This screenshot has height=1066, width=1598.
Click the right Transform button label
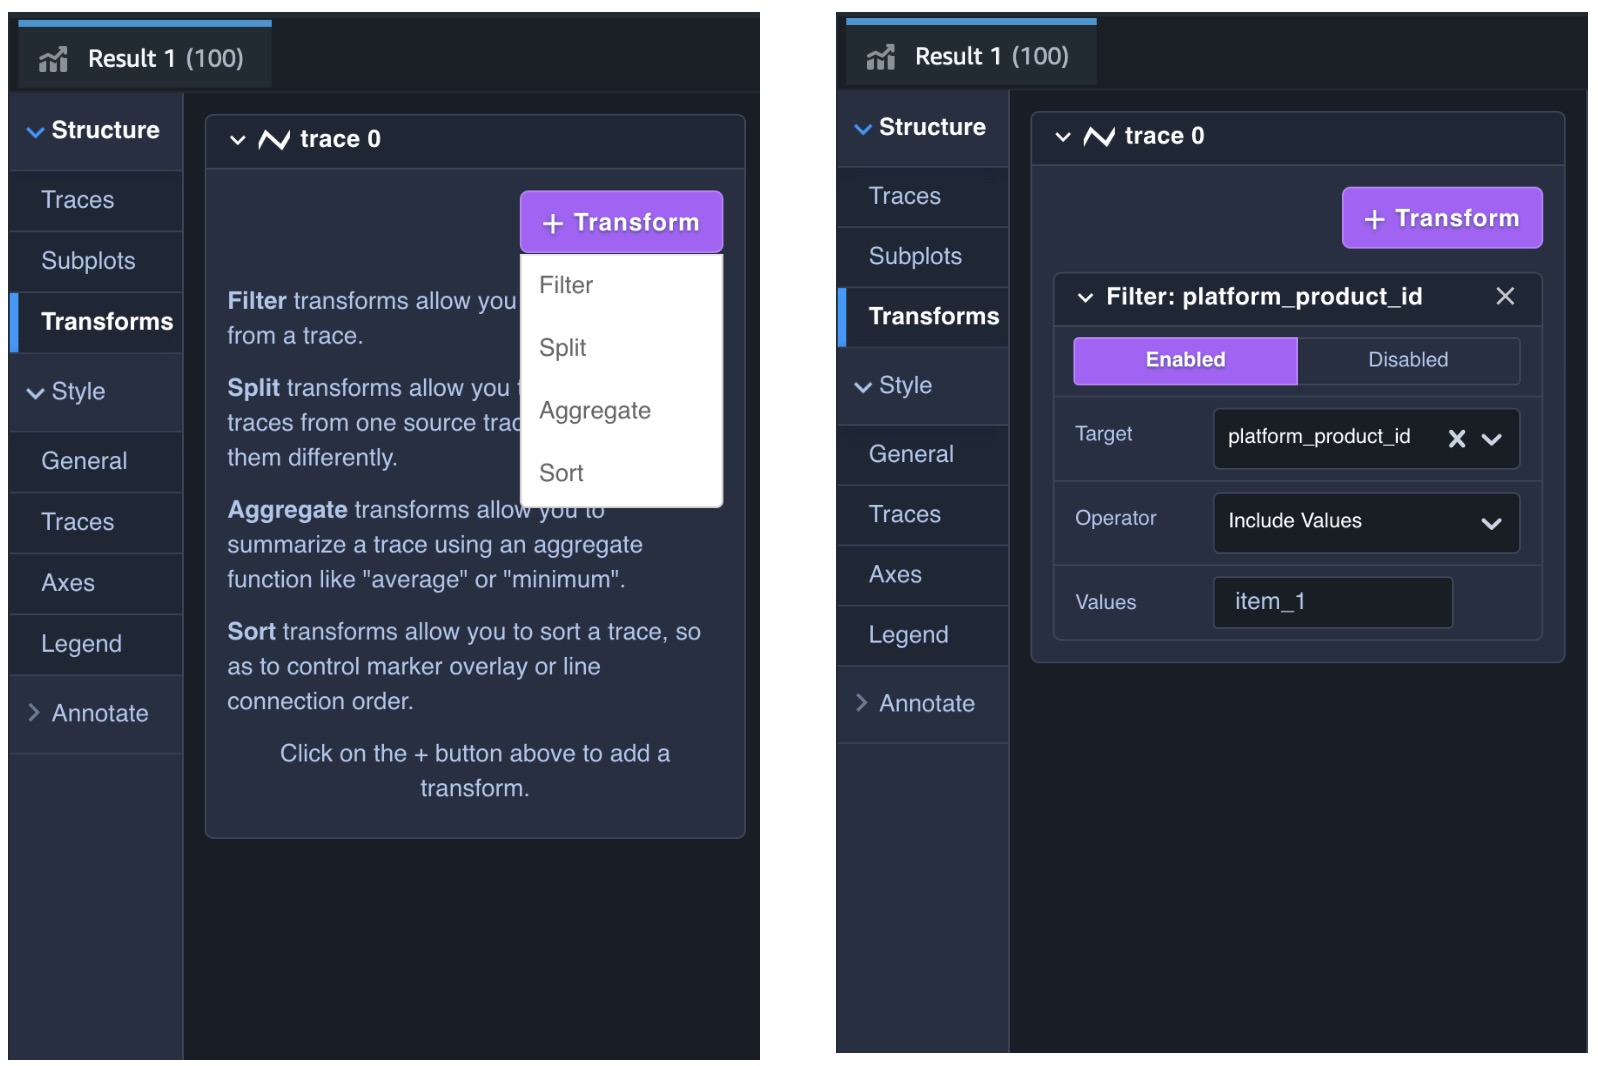pyautogui.click(x=1457, y=219)
